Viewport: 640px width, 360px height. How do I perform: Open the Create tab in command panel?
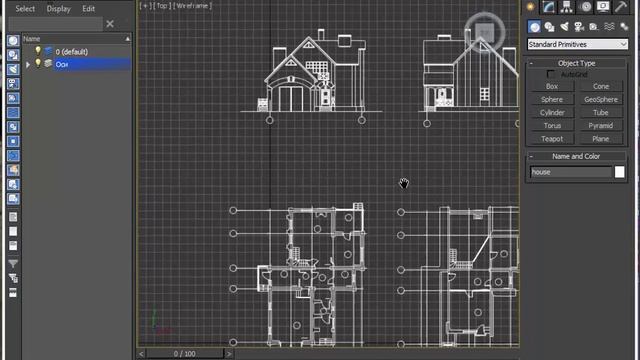pyautogui.click(x=530, y=7)
